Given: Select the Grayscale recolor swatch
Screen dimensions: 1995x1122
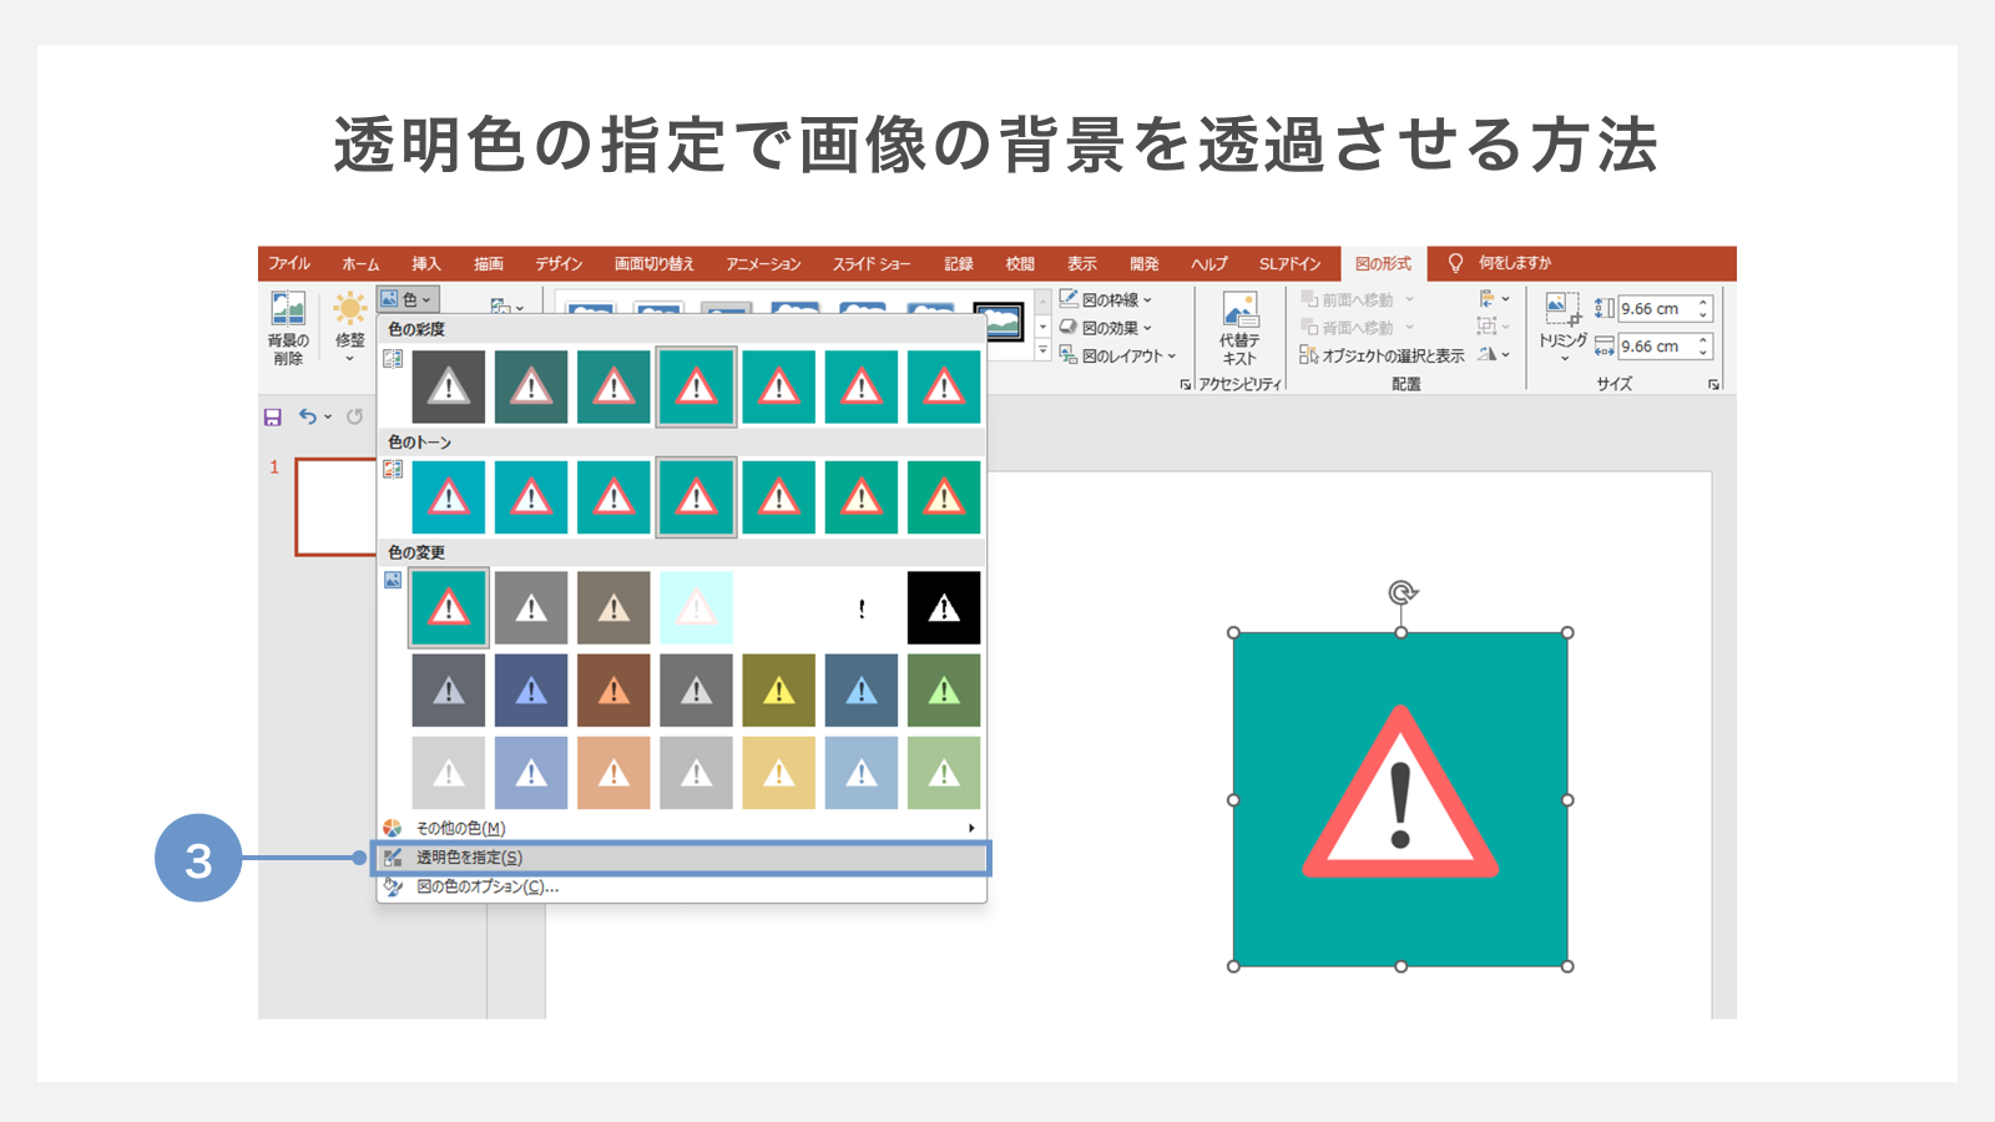Looking at the screenshot, I should point(531,608).
